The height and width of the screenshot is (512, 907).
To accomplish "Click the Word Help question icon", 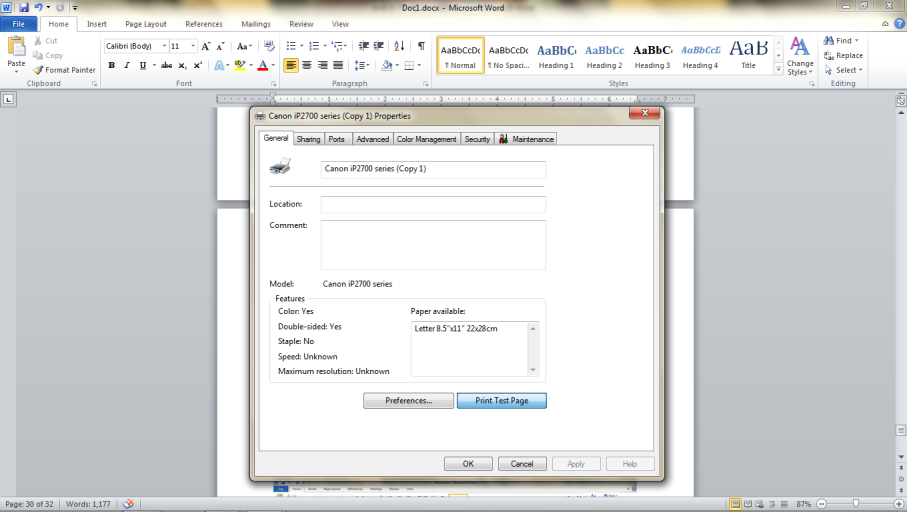I will click(x=899, y=24).
